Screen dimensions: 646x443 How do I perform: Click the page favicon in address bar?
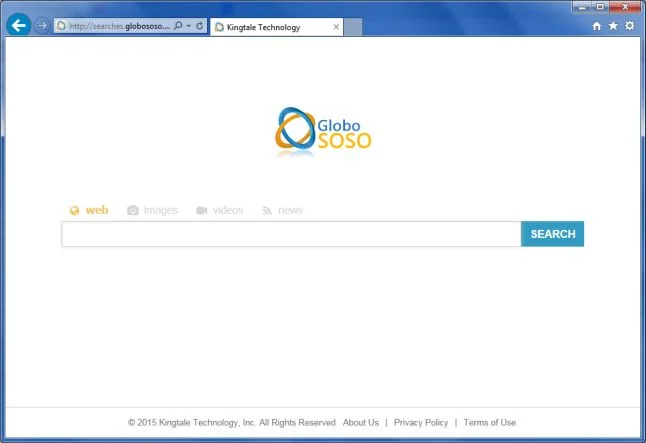click(61, 26)
